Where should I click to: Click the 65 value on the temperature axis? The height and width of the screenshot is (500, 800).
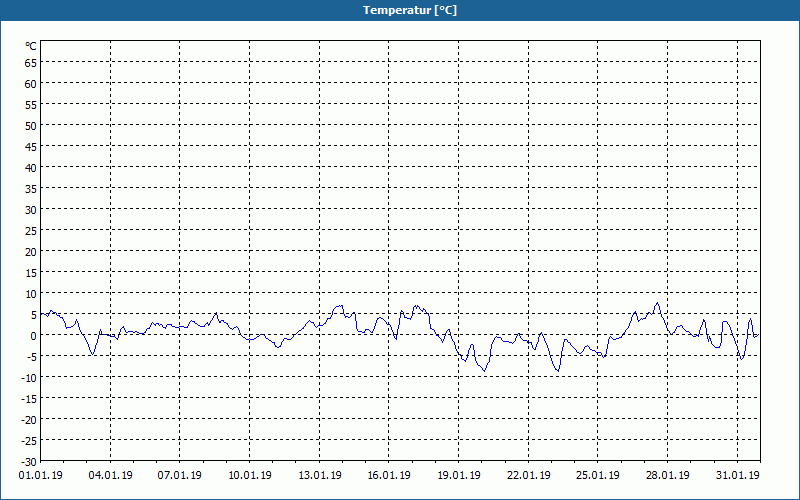click(x=31, y=63)
